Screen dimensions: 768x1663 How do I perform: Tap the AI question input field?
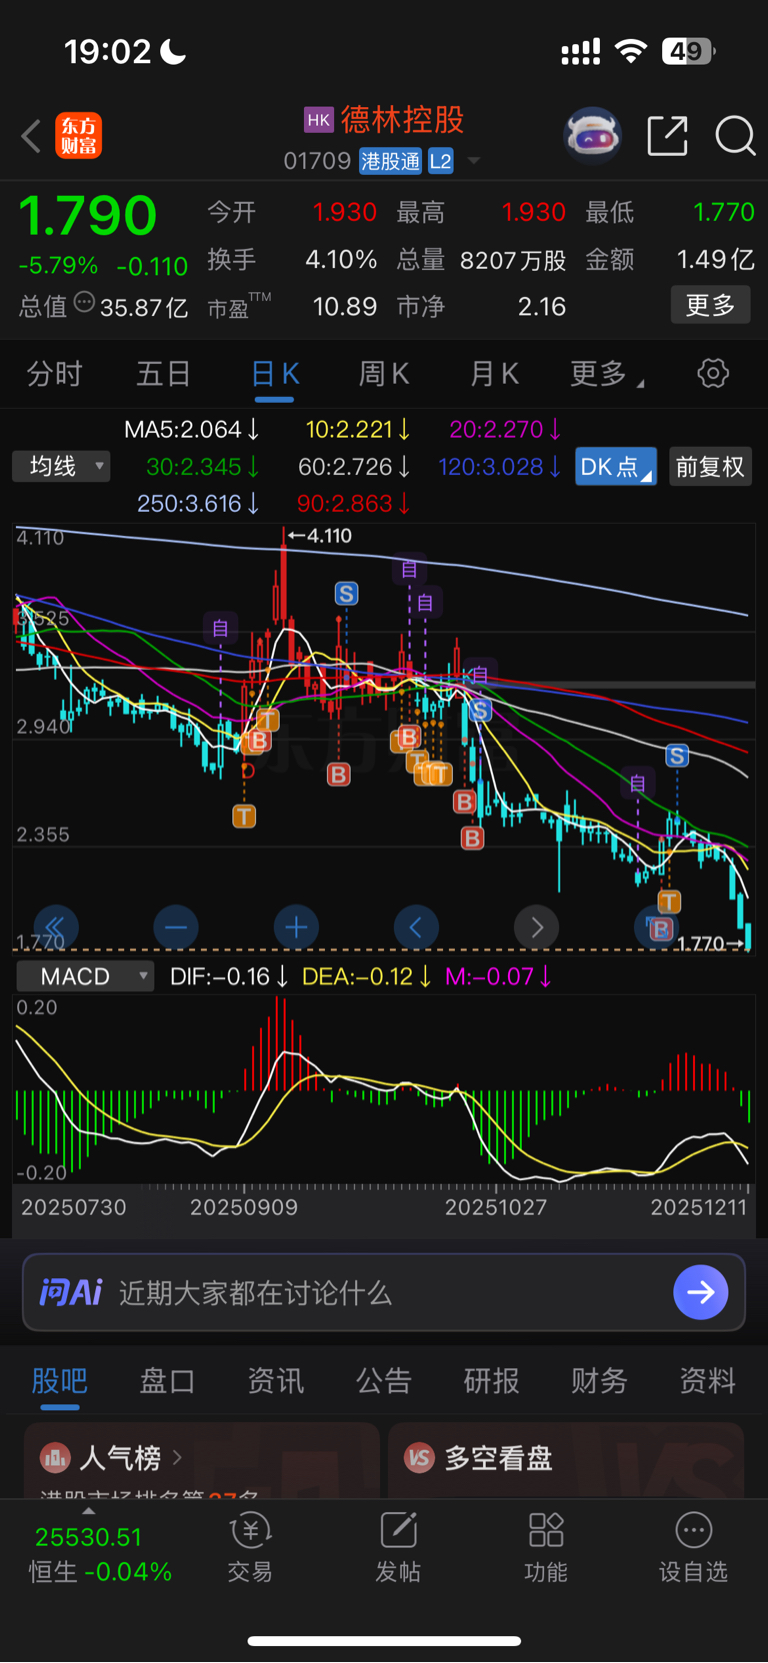coord(384,1293)
